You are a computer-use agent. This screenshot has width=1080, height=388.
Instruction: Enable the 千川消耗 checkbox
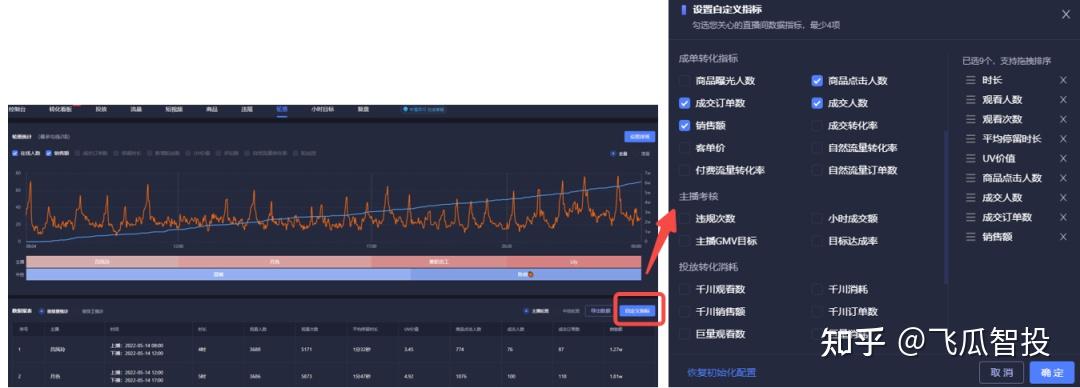817,289
